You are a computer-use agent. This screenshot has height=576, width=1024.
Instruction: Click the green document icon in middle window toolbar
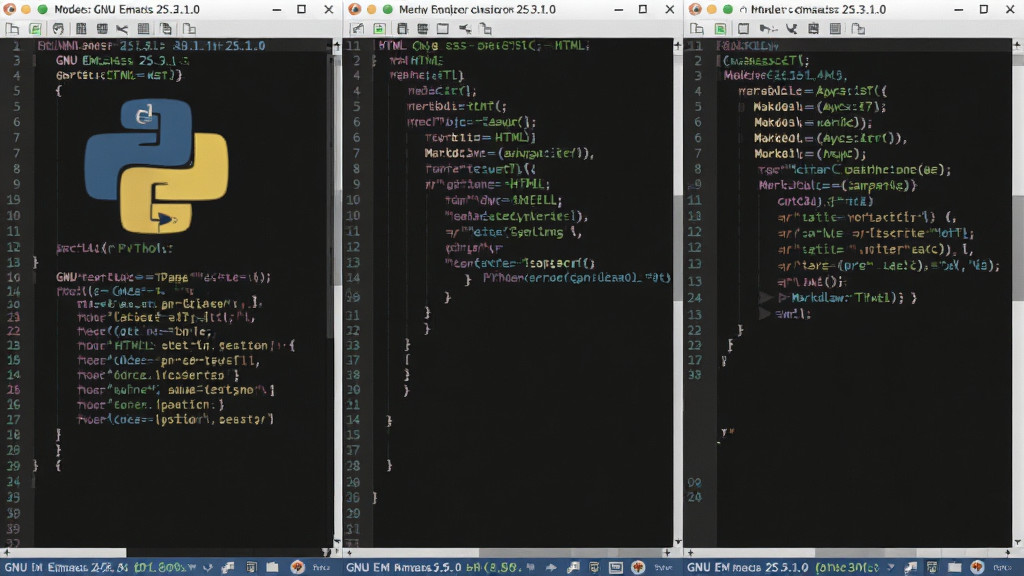click(379, 29)
